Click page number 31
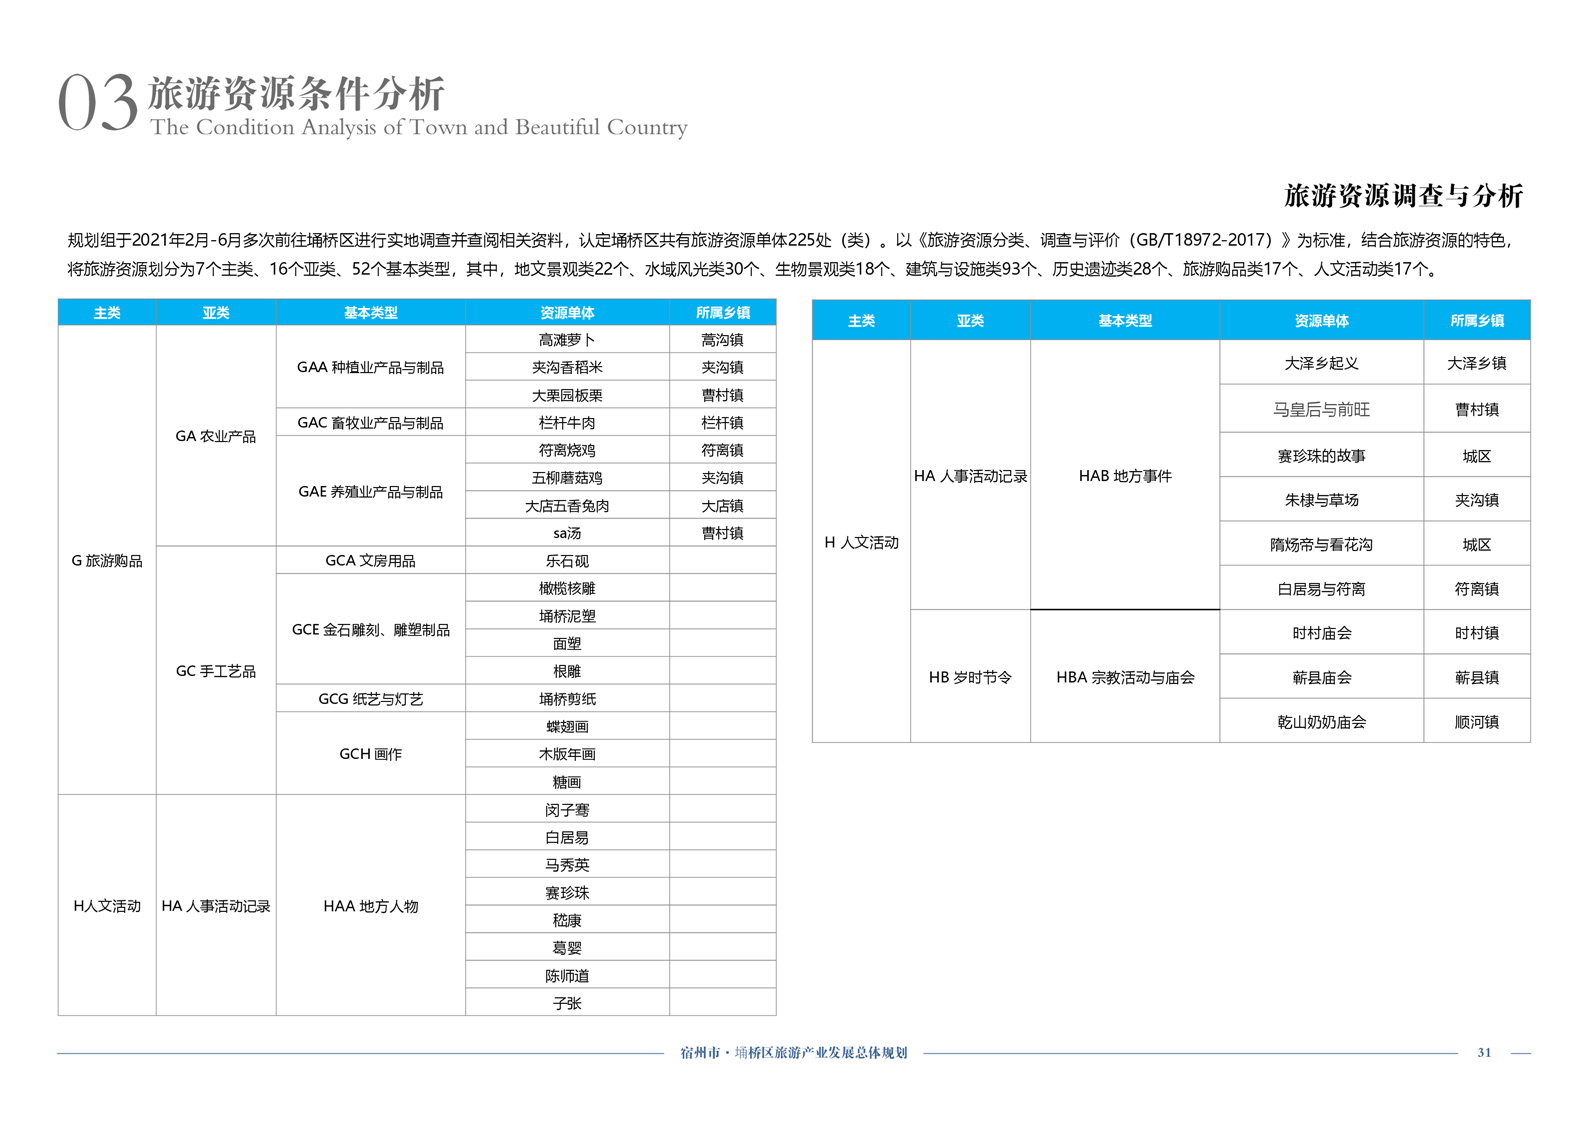This screenshot has width=1587, height=1122. [x=1484, y=1052]
